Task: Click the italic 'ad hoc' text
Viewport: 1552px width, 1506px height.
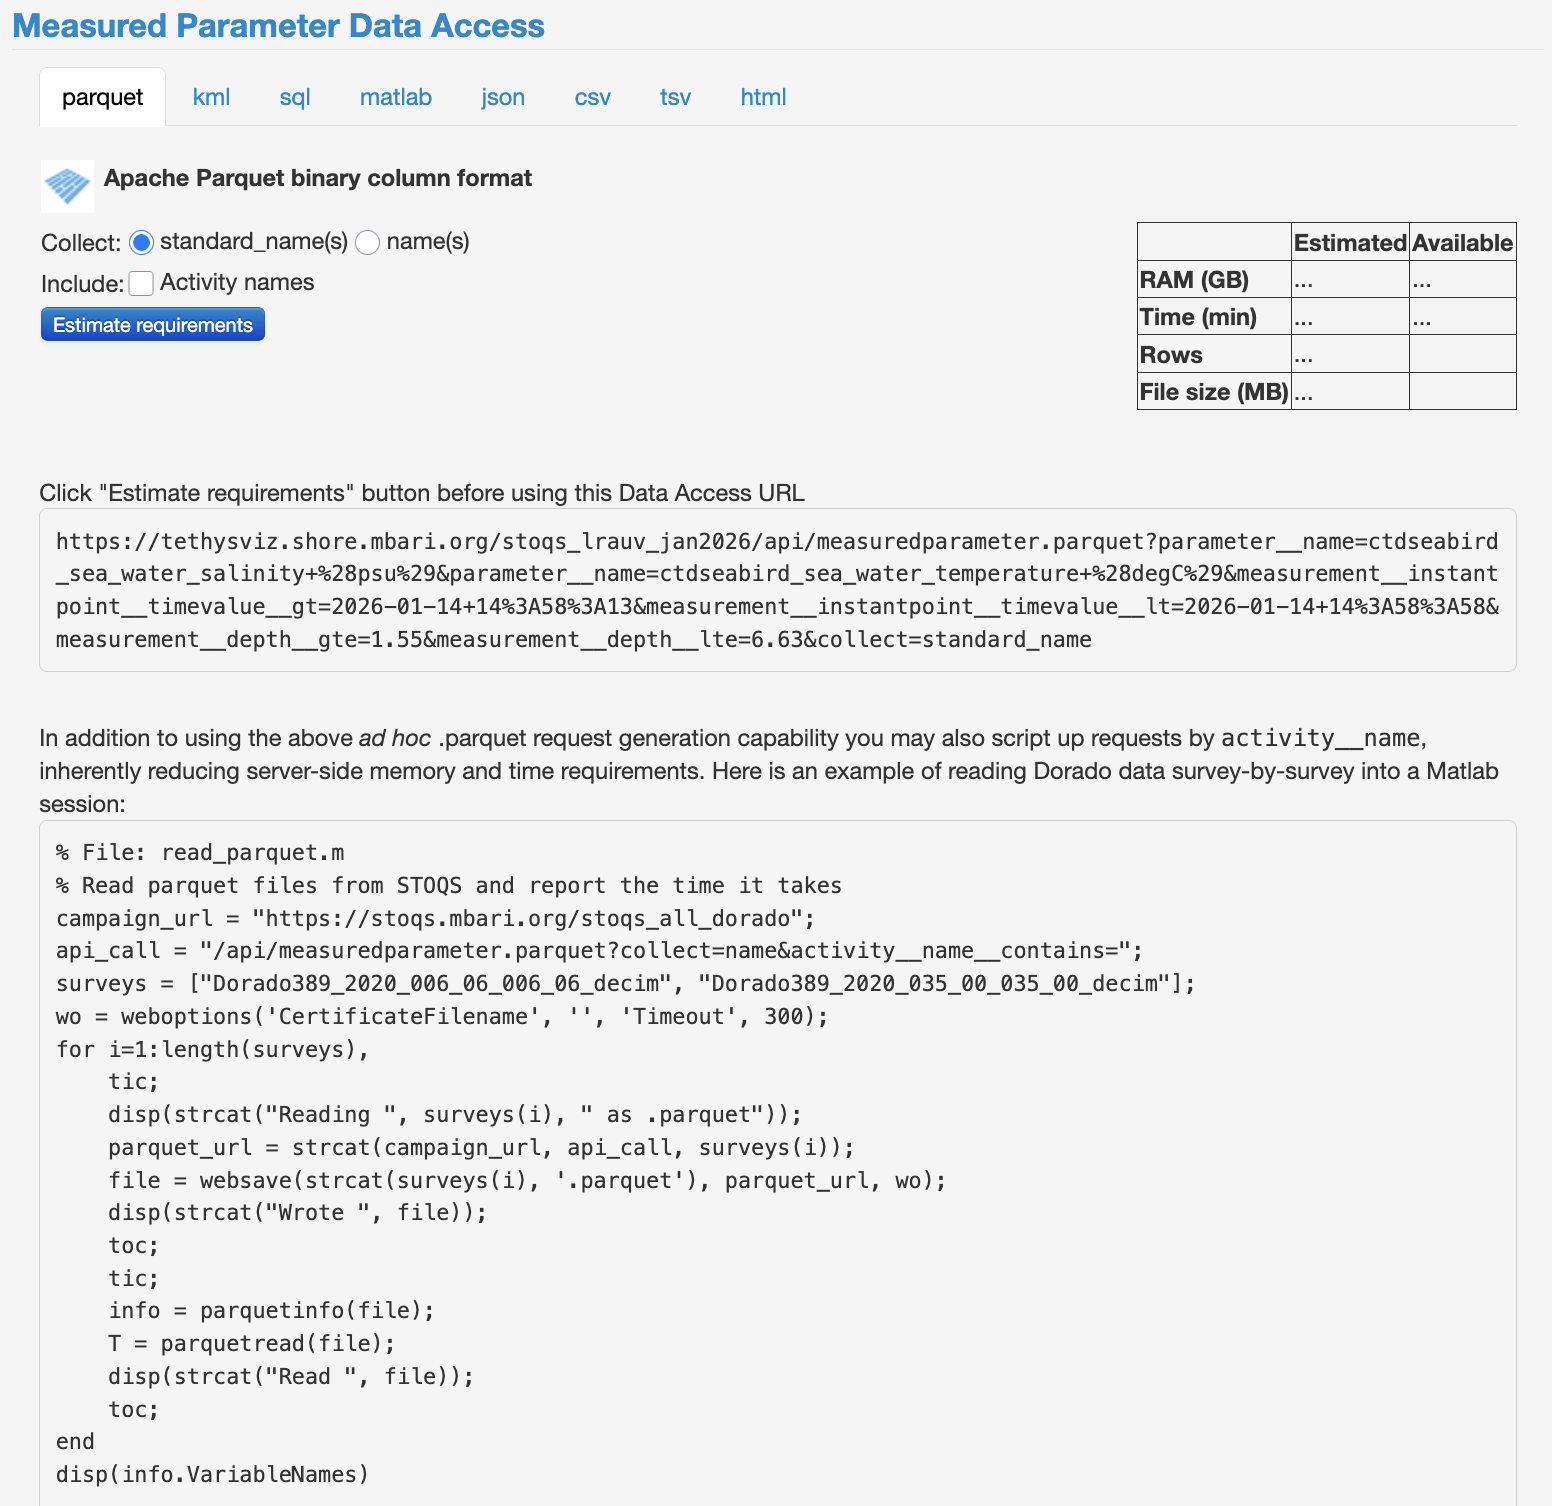Action: pyautogui.click(x=395, y=738)
